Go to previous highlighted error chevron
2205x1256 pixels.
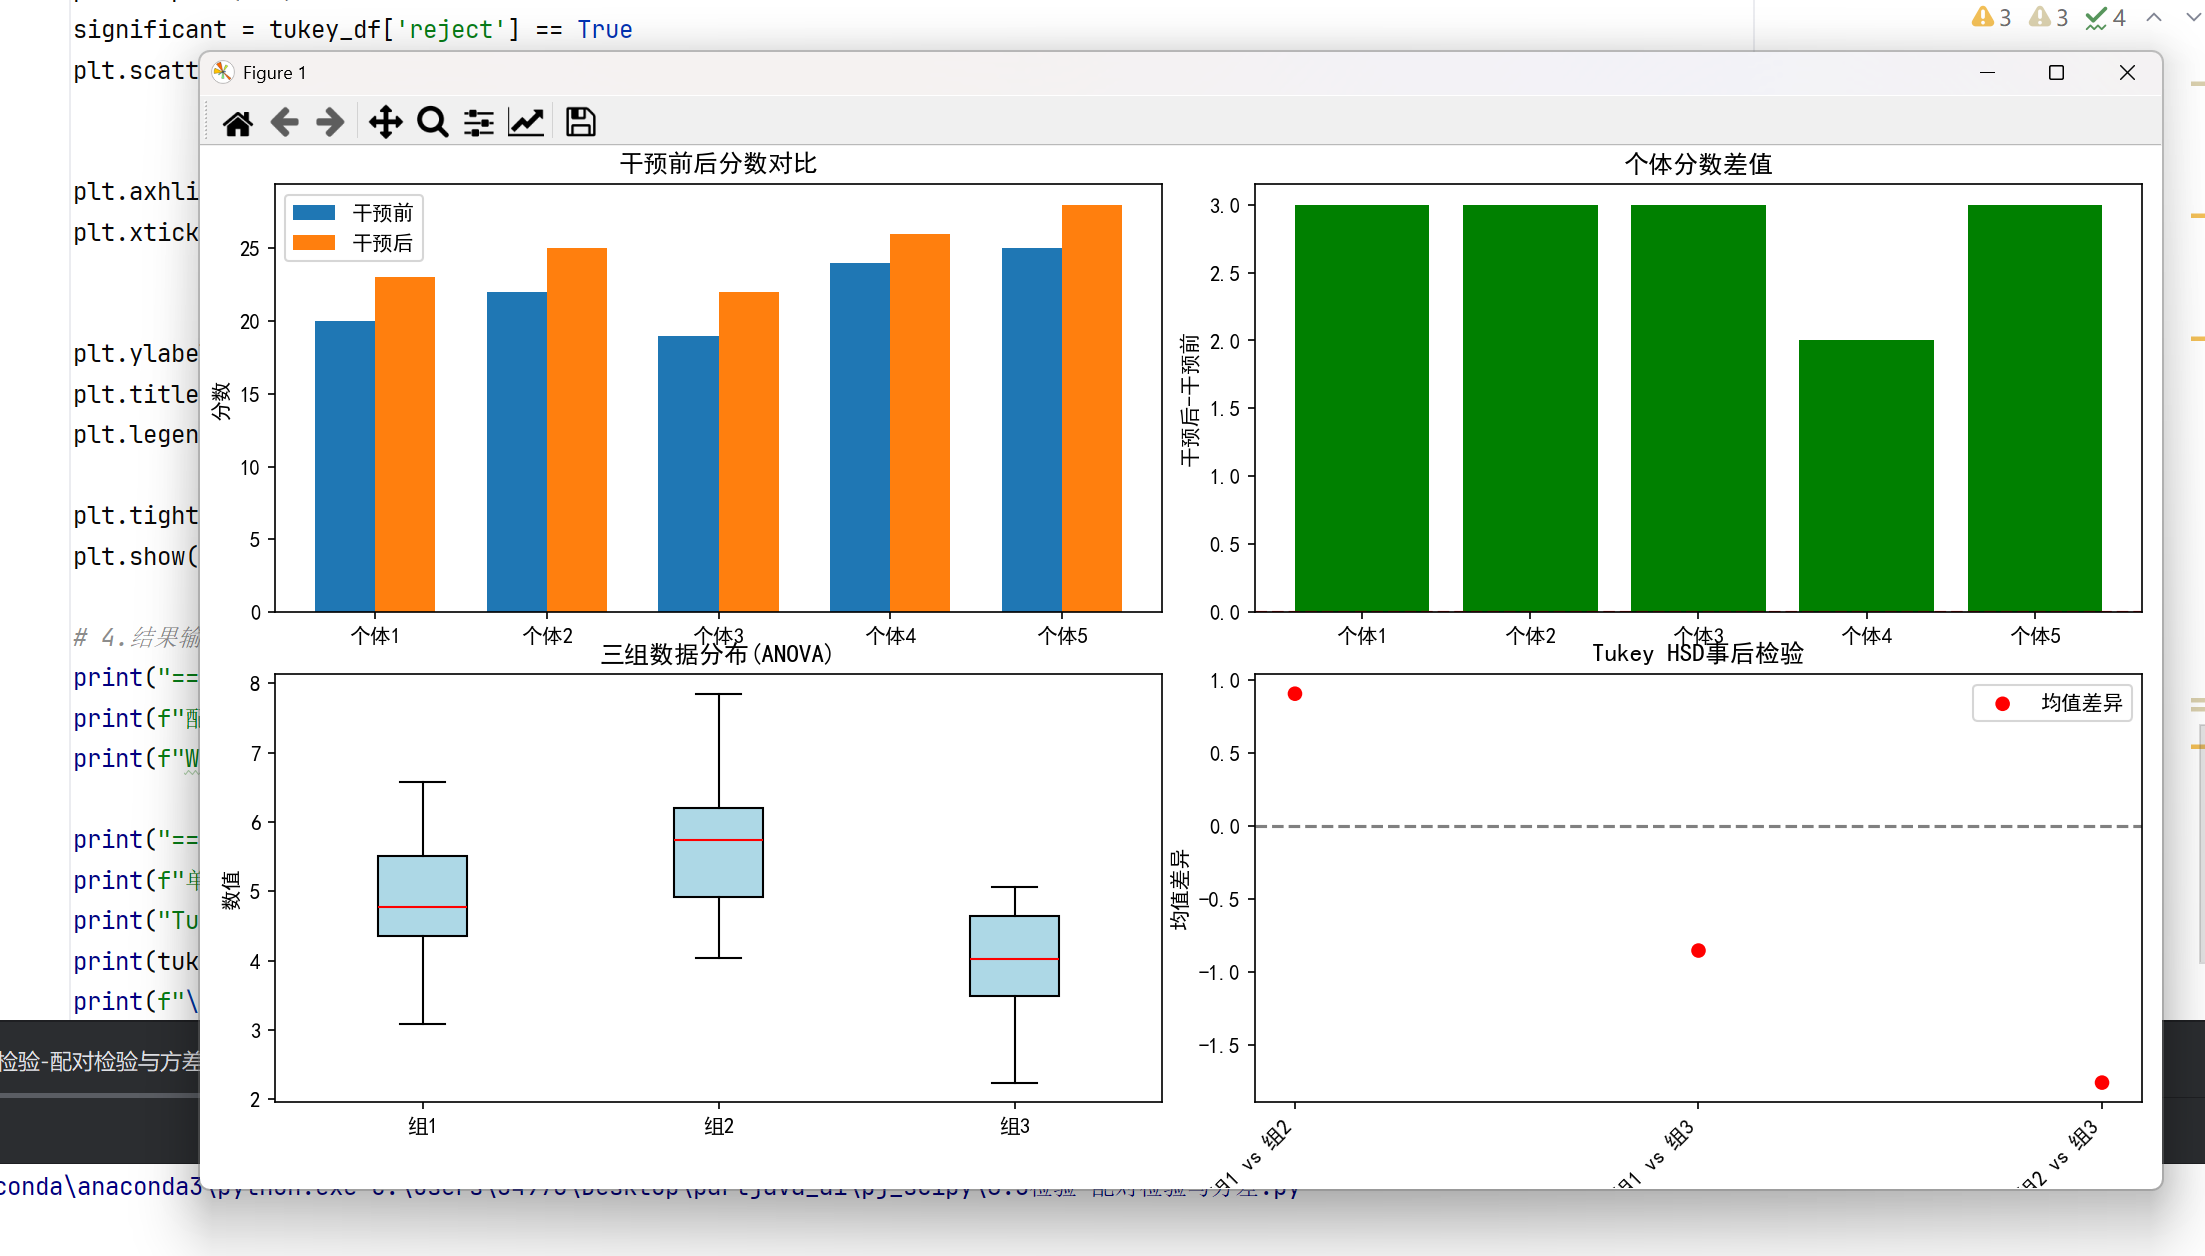click(2154, 18)
